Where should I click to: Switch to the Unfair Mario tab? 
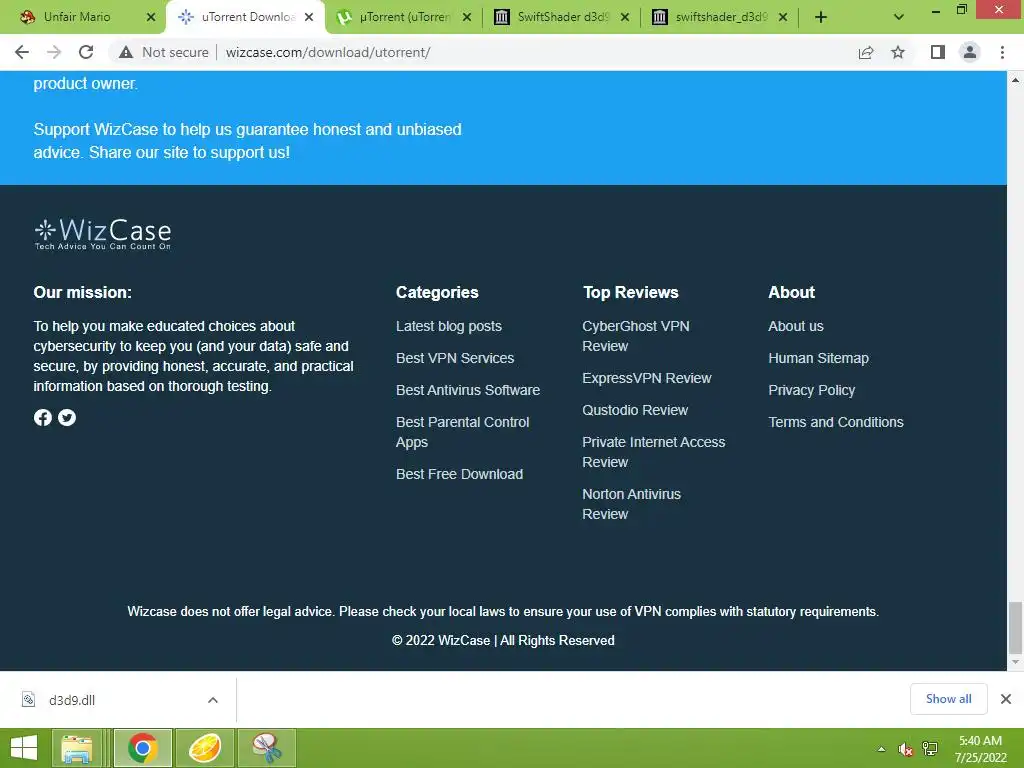tap(77, 17)
